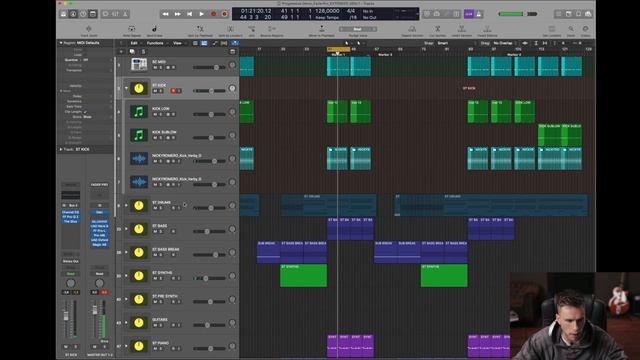This screenshot has height=360, width=640.
Task: Click the Stereo Out output slot
Action: [71, 261]
